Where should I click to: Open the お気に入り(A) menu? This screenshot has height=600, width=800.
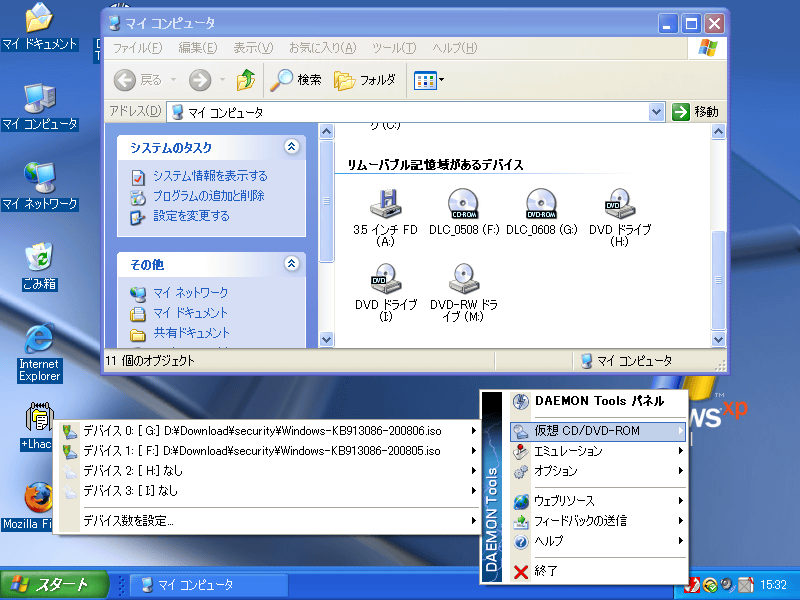click(x=322, y=48)
